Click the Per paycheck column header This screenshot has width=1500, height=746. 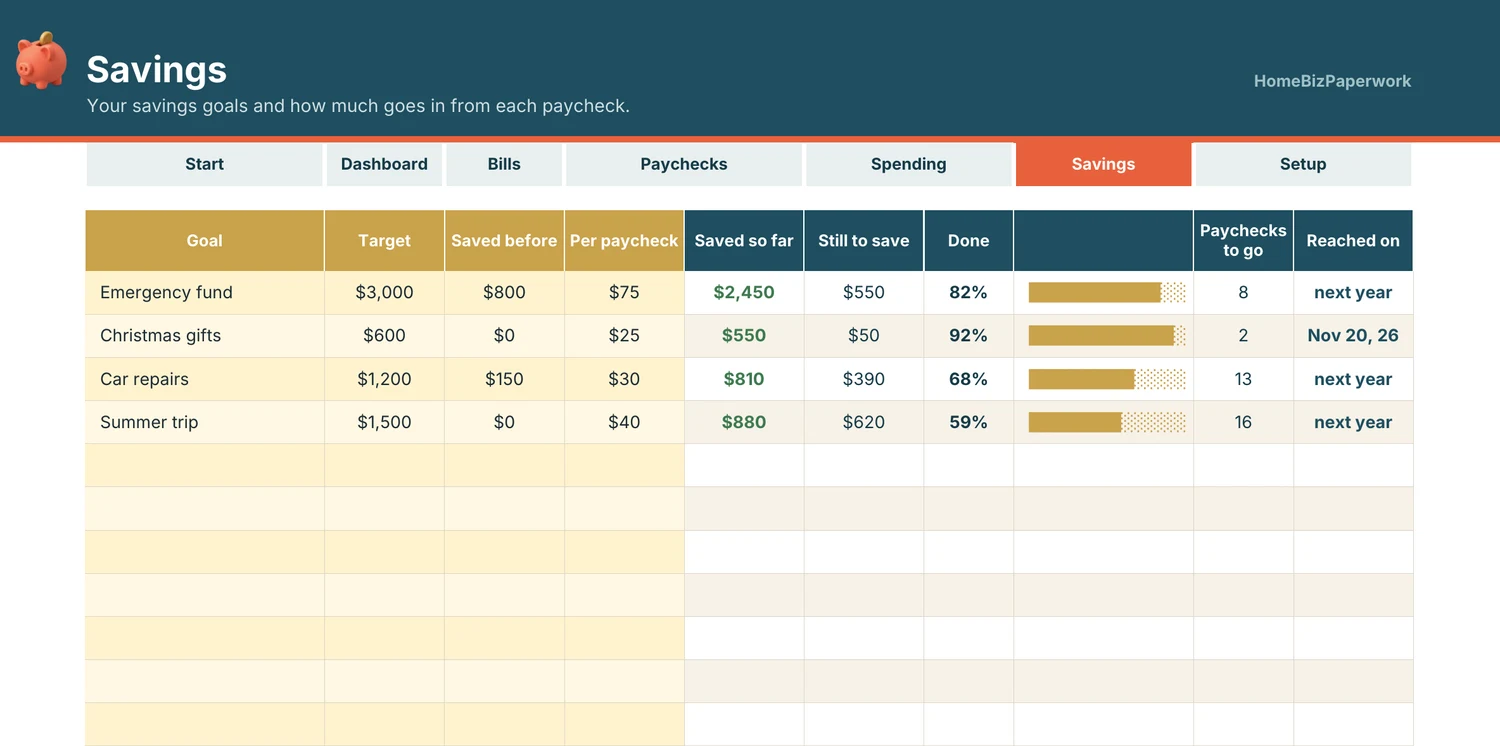coord(624,241)
